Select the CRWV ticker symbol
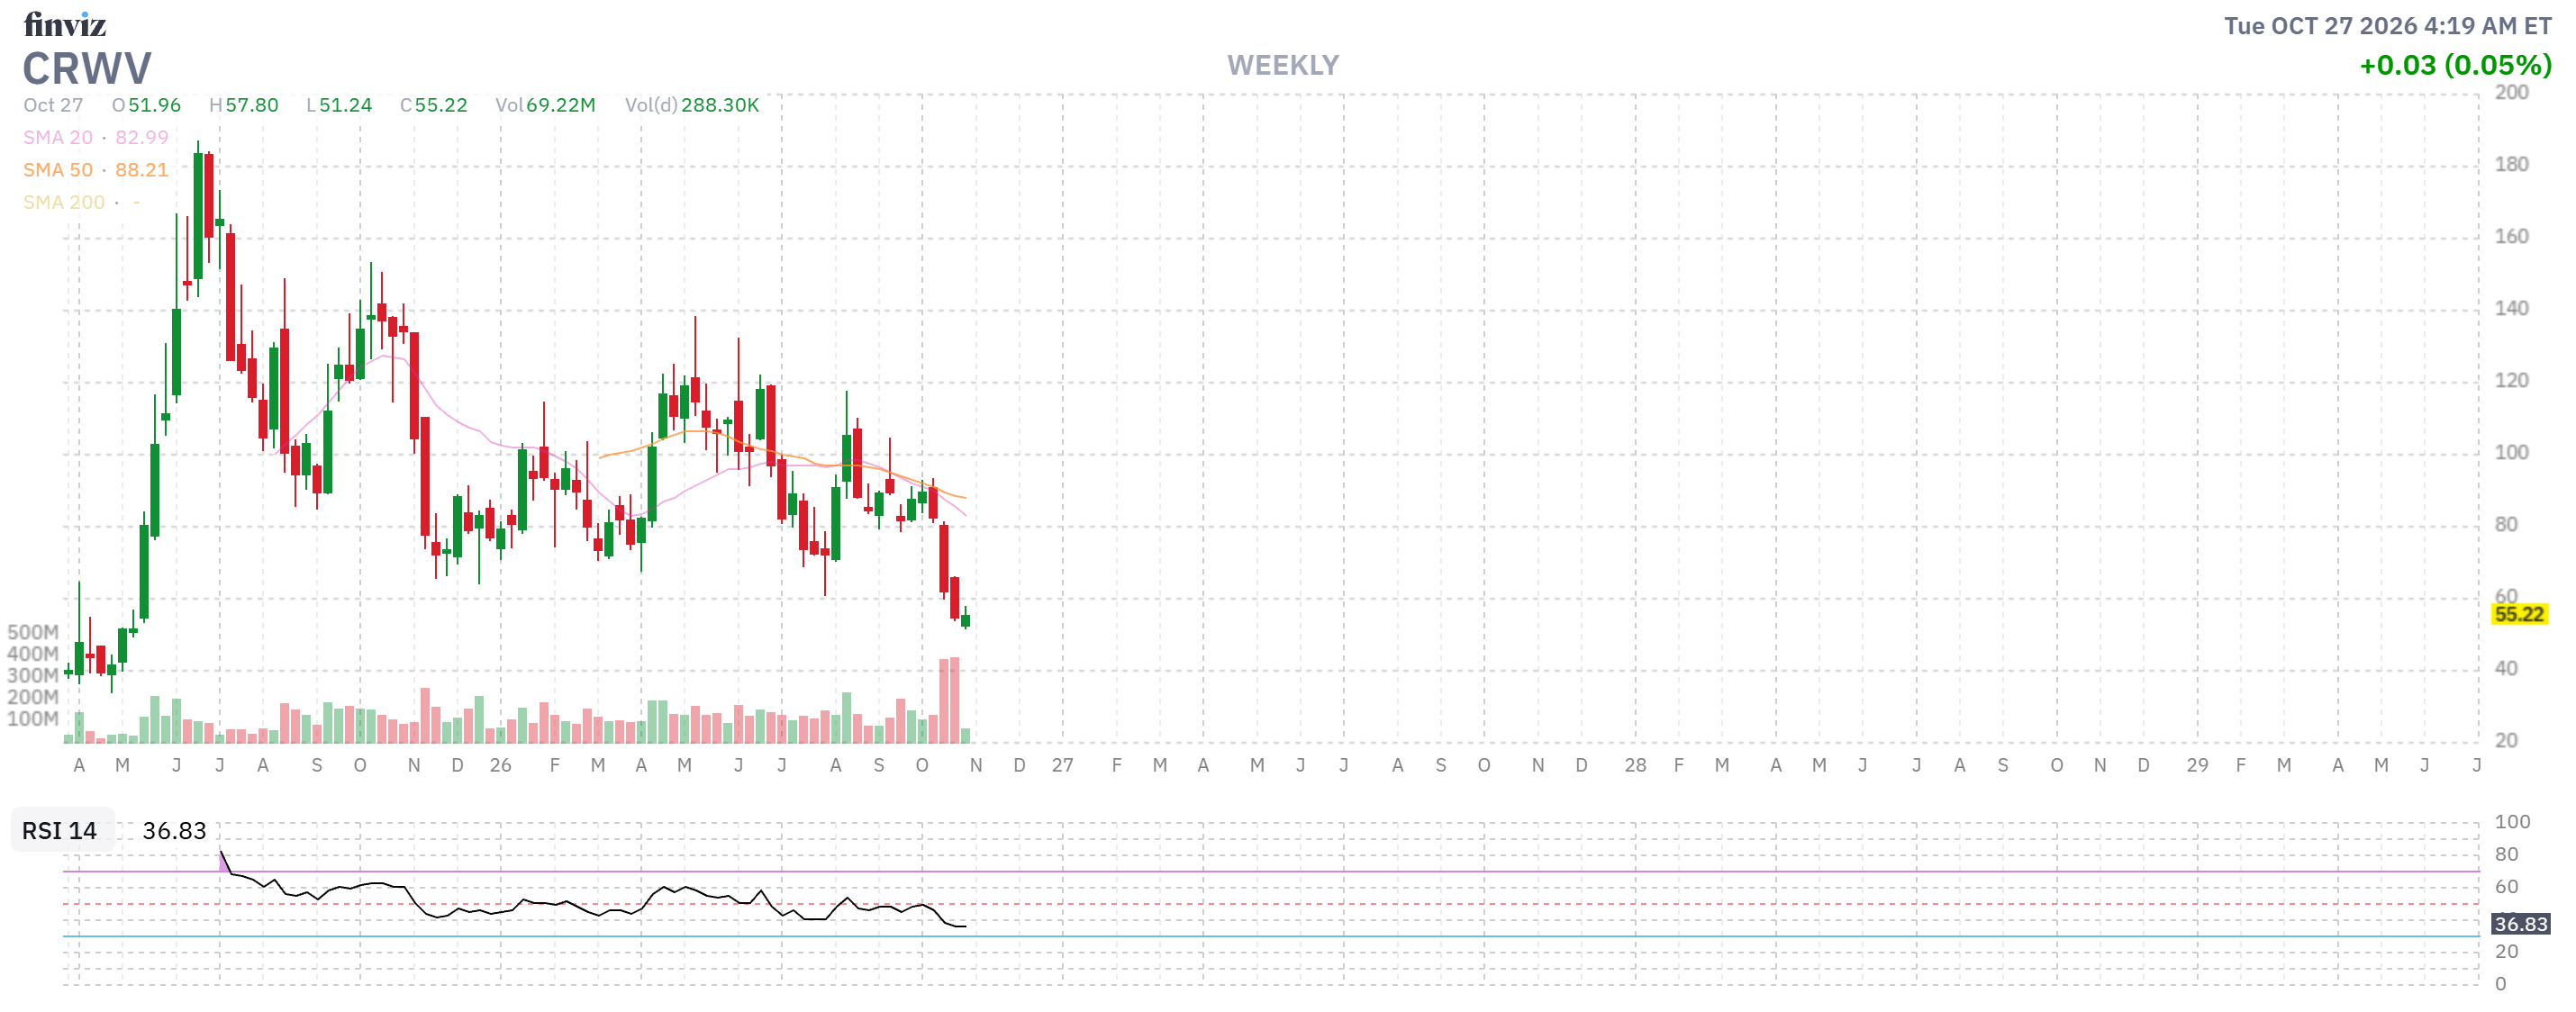2576x1012 pixels. 87,69
